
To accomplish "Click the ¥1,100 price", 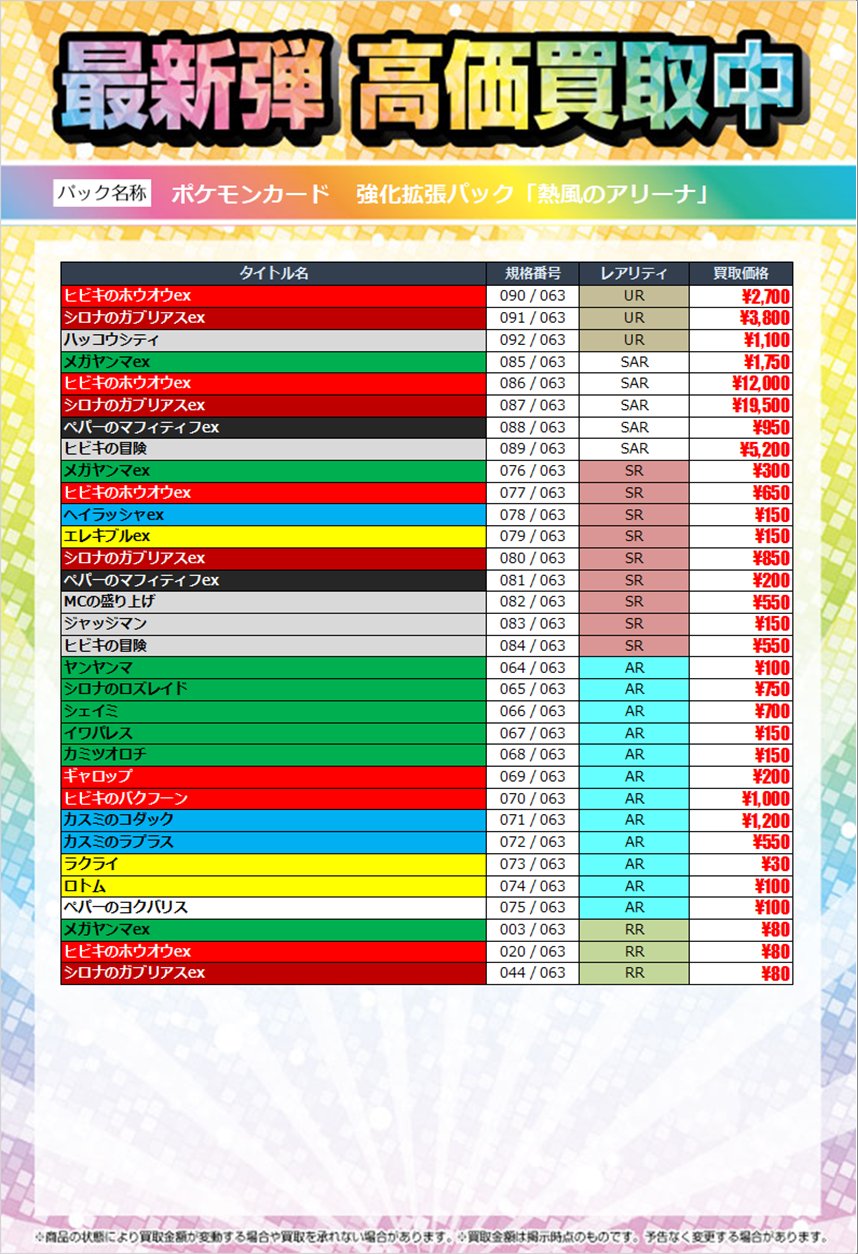I will [x=766, y=340].
